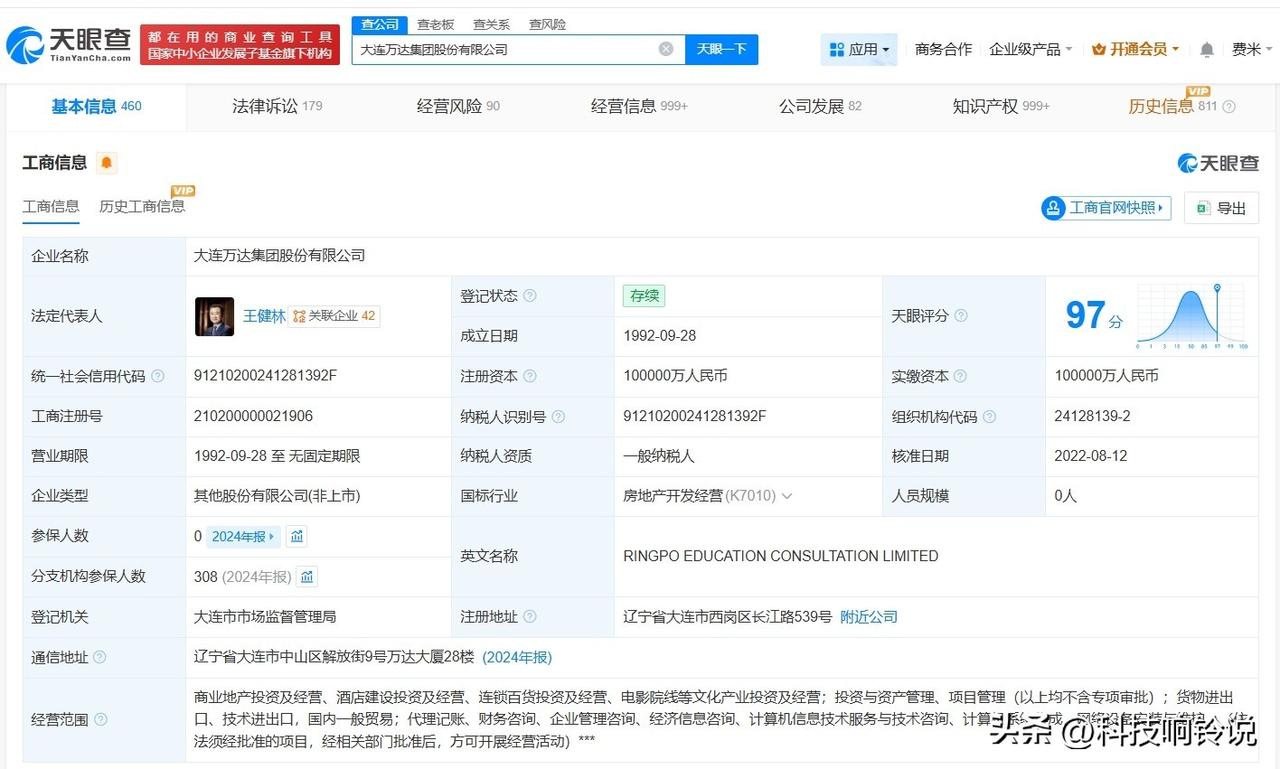Switch to the 经营信息 tab

tap(639, 107)
